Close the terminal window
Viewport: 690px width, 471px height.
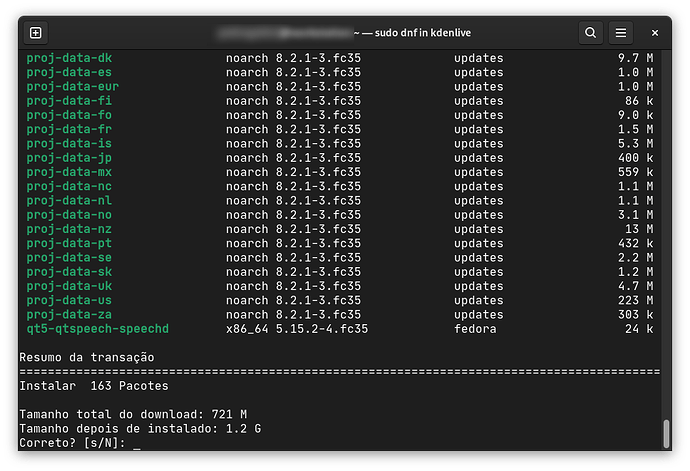655,33
